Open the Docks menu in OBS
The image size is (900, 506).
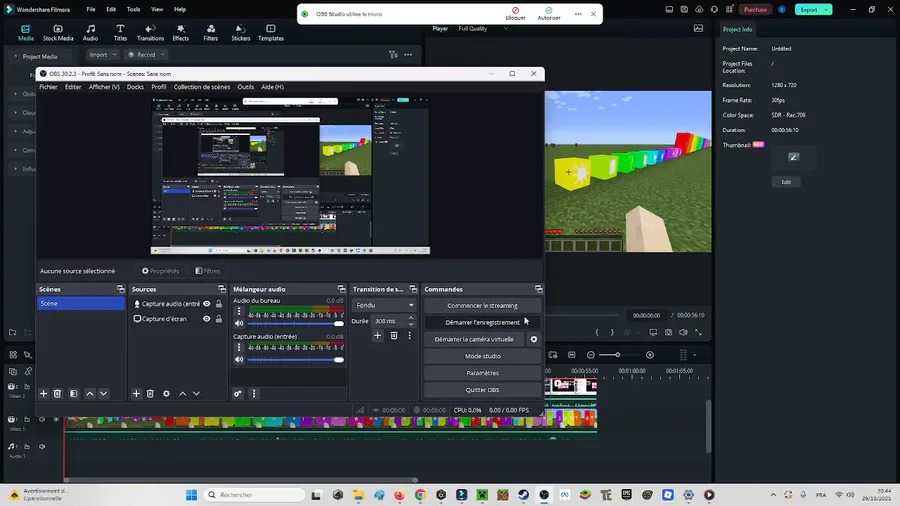point(135,87)
